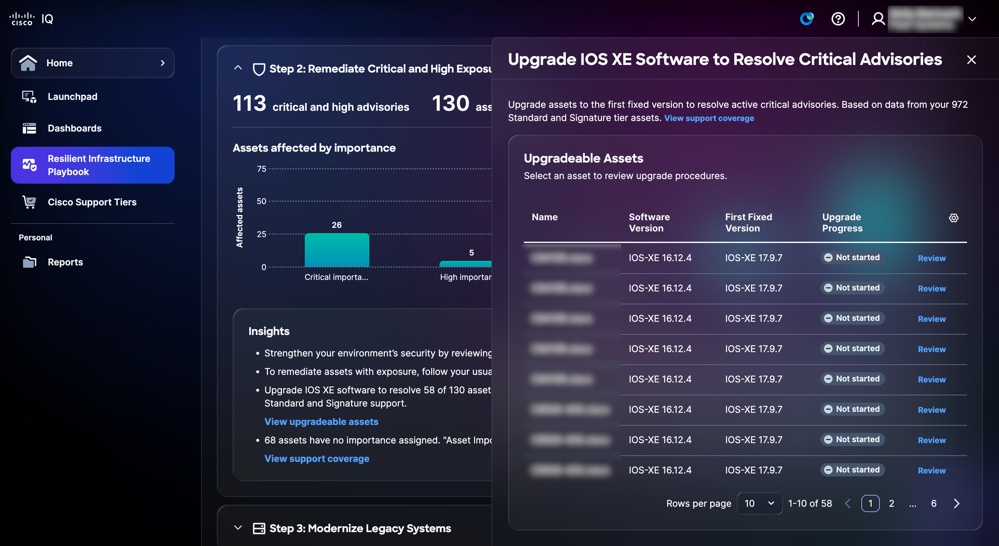Click the Personal section label
999x546 pixels.
click(x=36, y=238)
